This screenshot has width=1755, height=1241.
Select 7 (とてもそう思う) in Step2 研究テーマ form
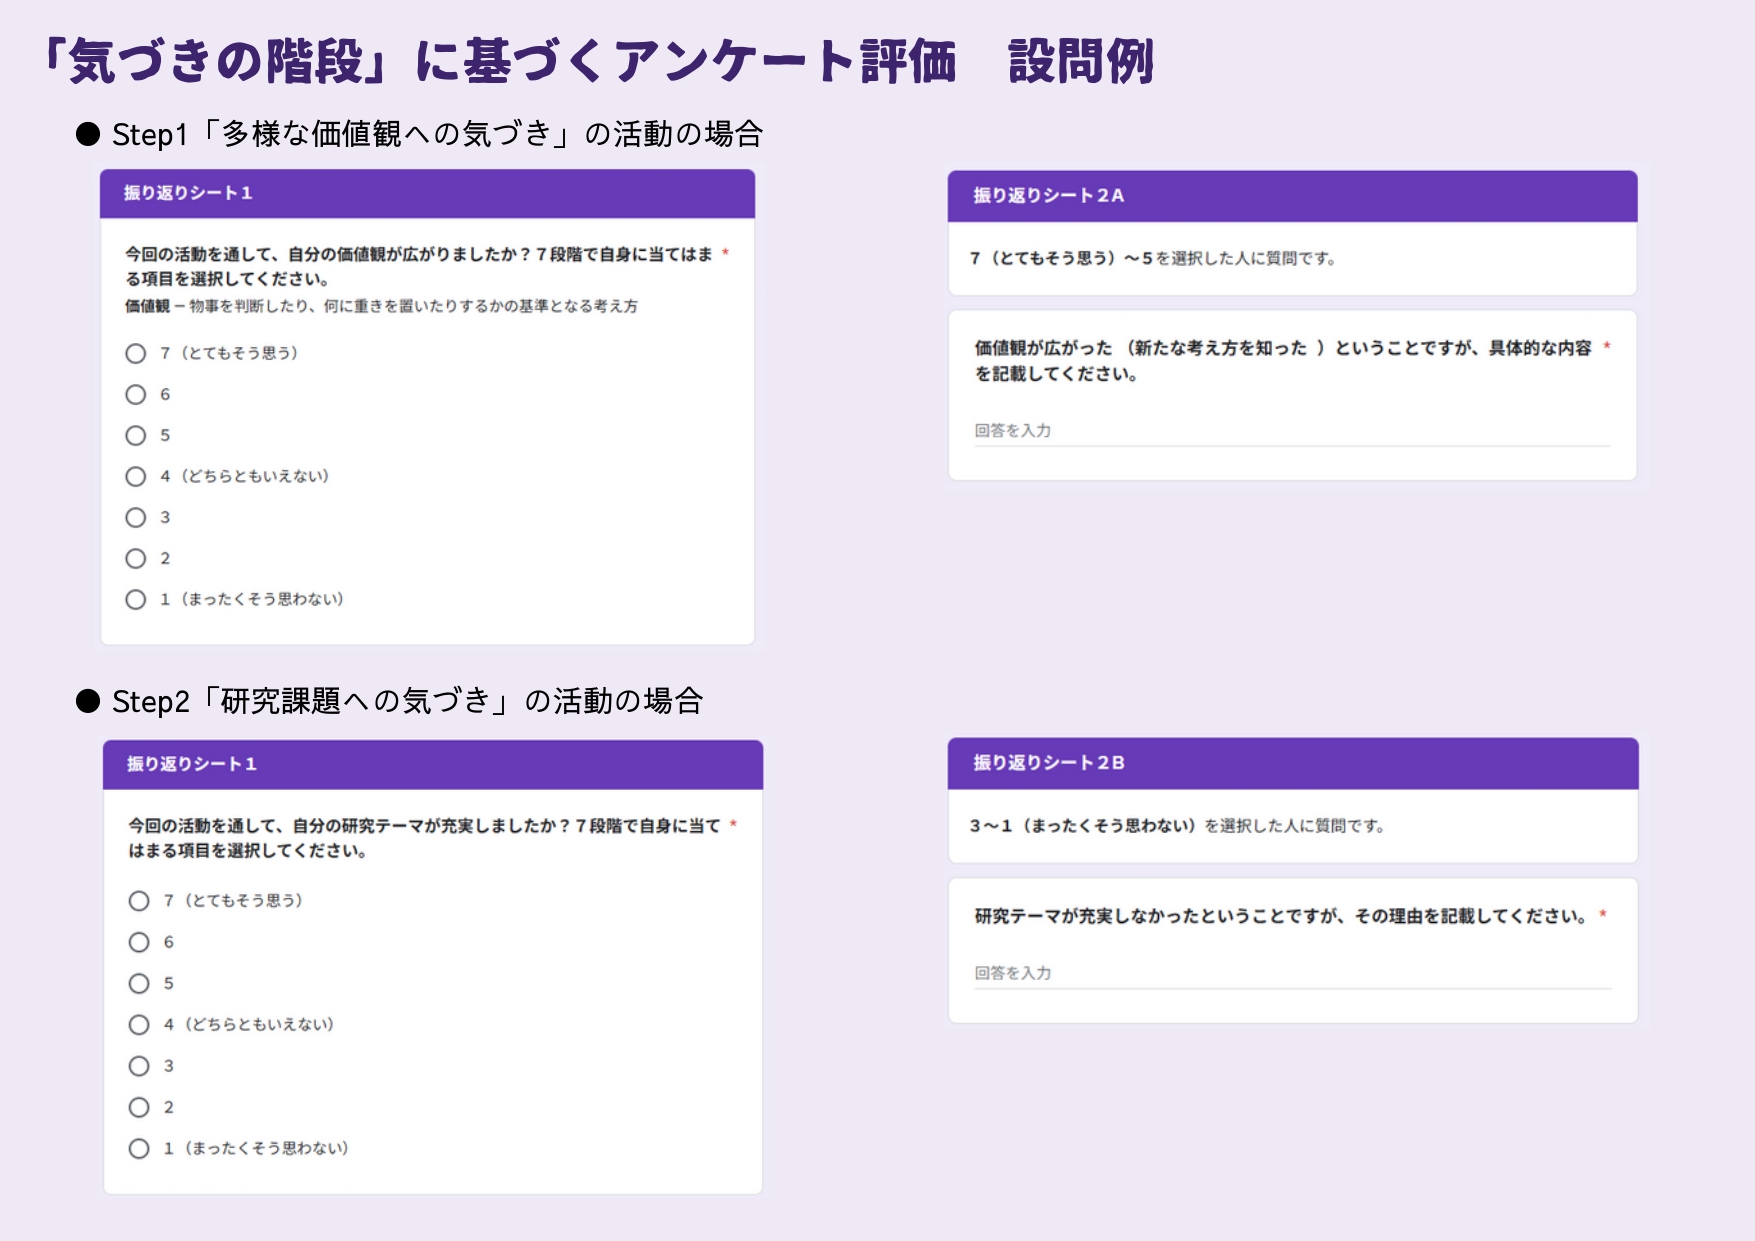(x=139, y=901)
